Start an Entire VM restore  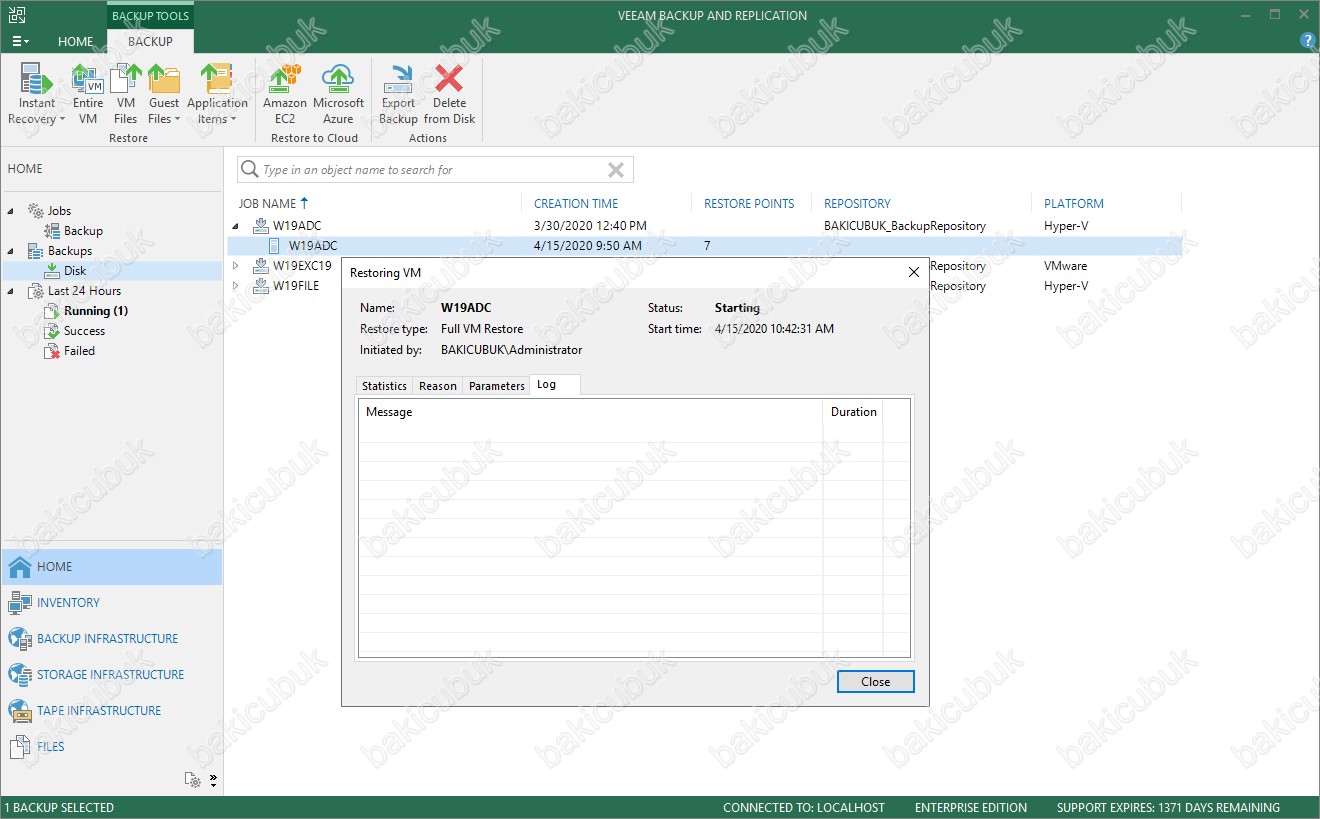point(88,95)
